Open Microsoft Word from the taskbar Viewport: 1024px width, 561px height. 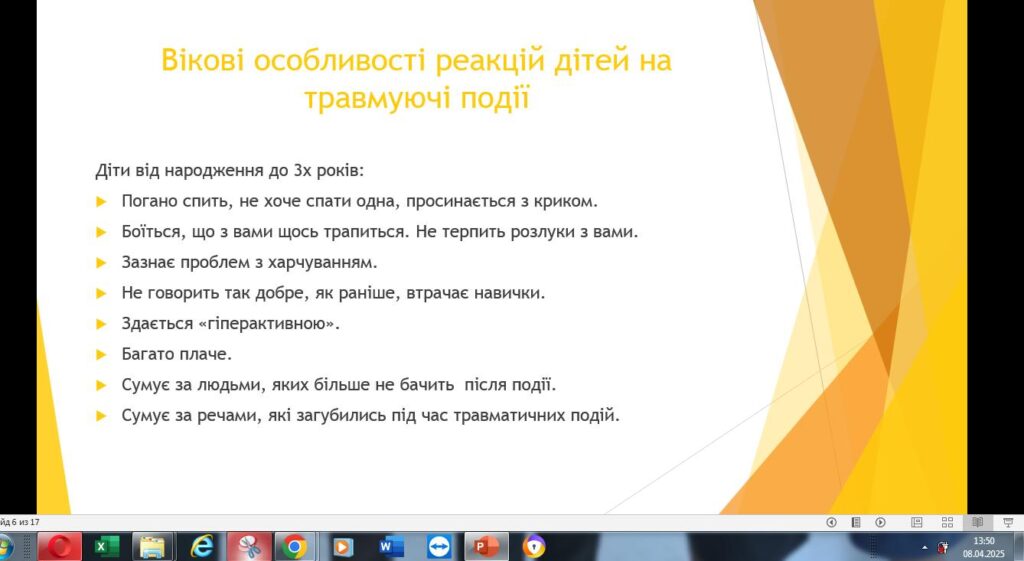[x=391, y=547]
